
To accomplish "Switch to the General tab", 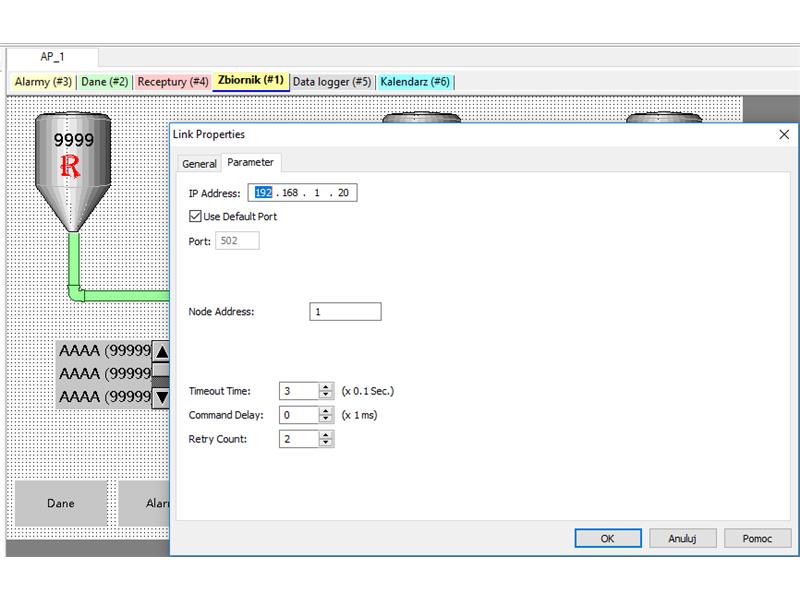I will [199, 164].
